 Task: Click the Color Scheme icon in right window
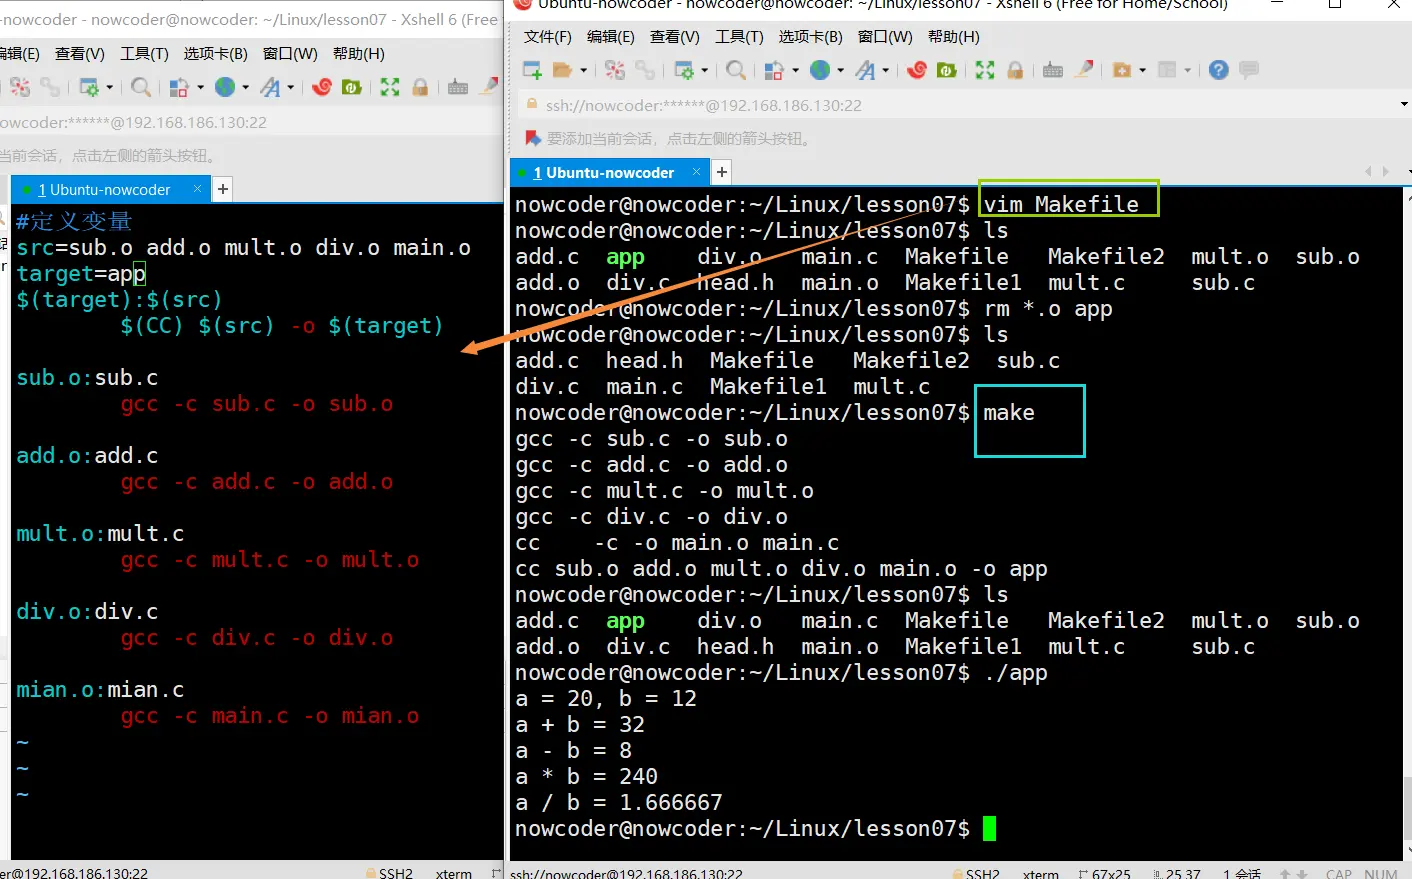coord(774,70)
